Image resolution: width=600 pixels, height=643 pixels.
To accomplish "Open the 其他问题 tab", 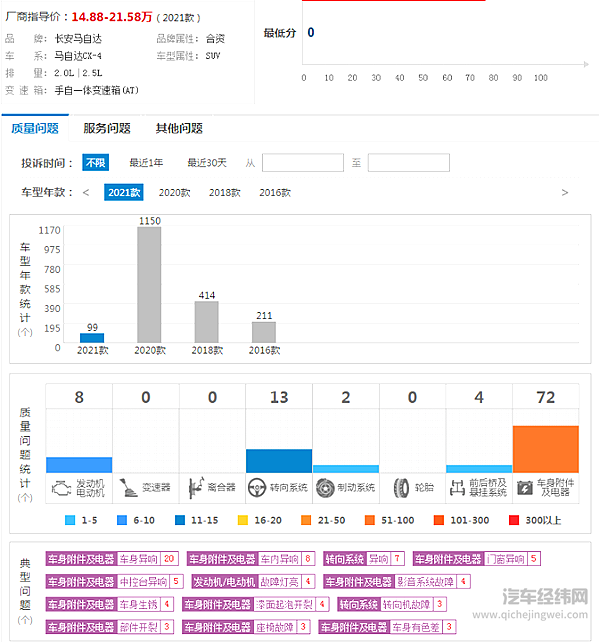I will 179,128.
